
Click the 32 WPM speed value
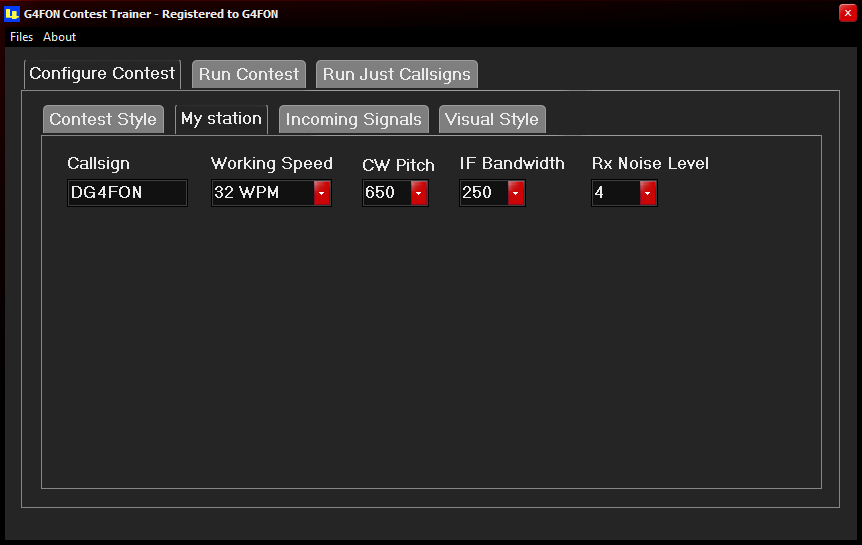coord(246,192)
